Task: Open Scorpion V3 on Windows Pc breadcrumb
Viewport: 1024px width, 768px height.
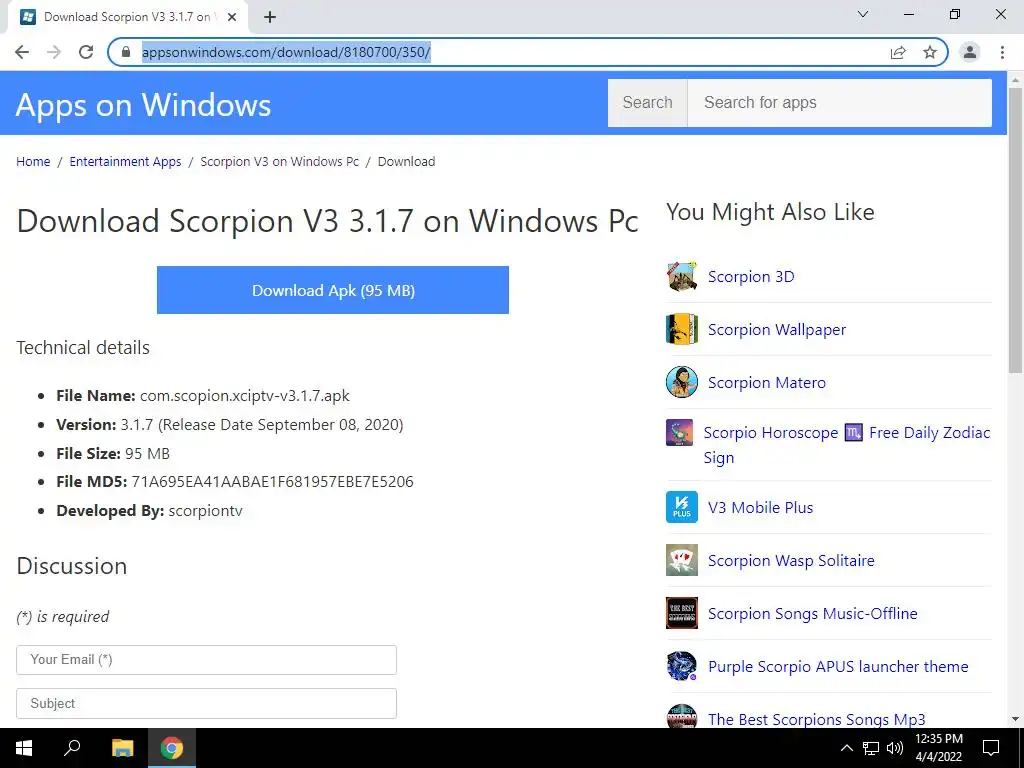Action: 280,161
